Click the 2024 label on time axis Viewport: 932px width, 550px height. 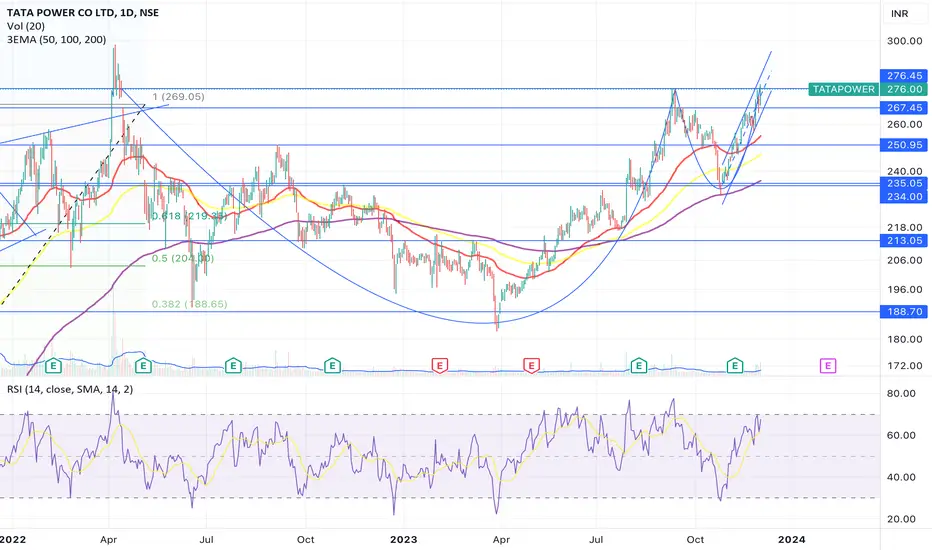(x=792, y=540)
